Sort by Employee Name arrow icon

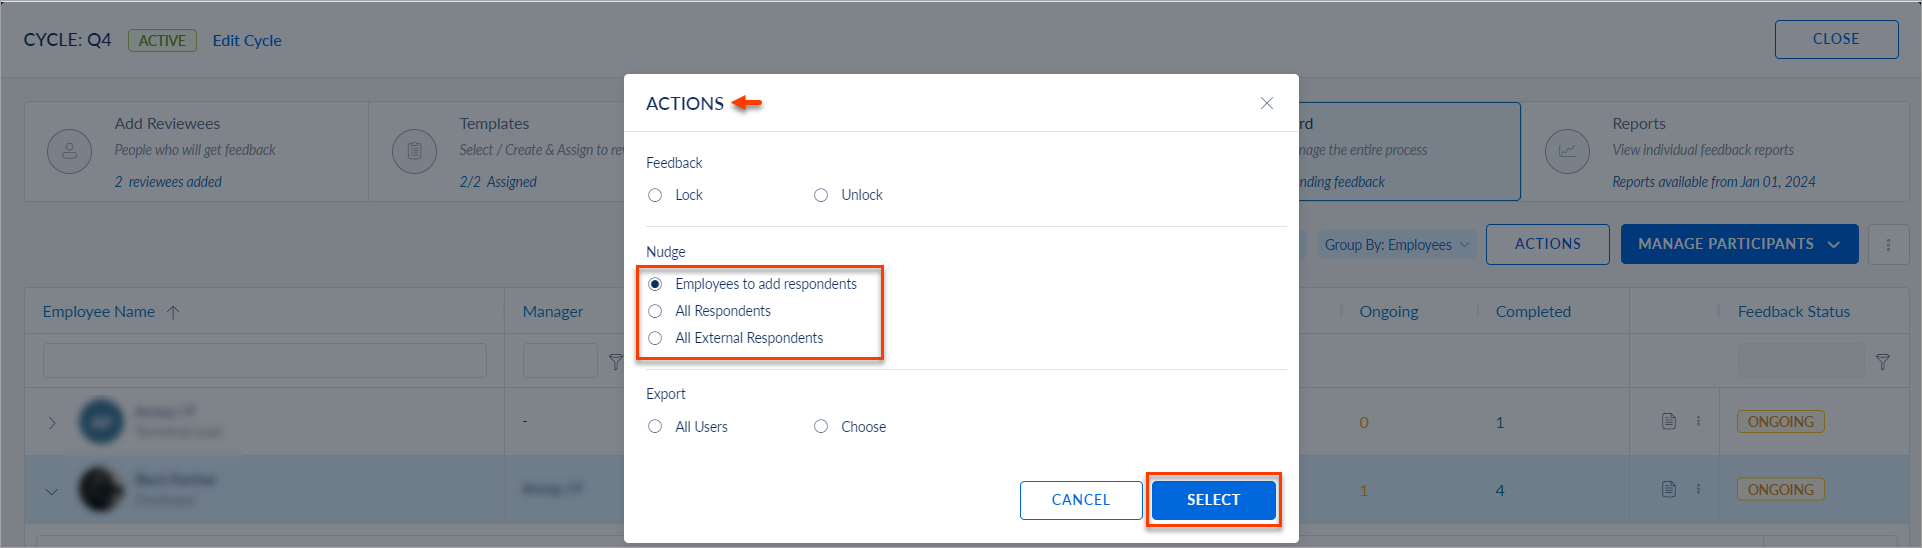pos(173,312)
